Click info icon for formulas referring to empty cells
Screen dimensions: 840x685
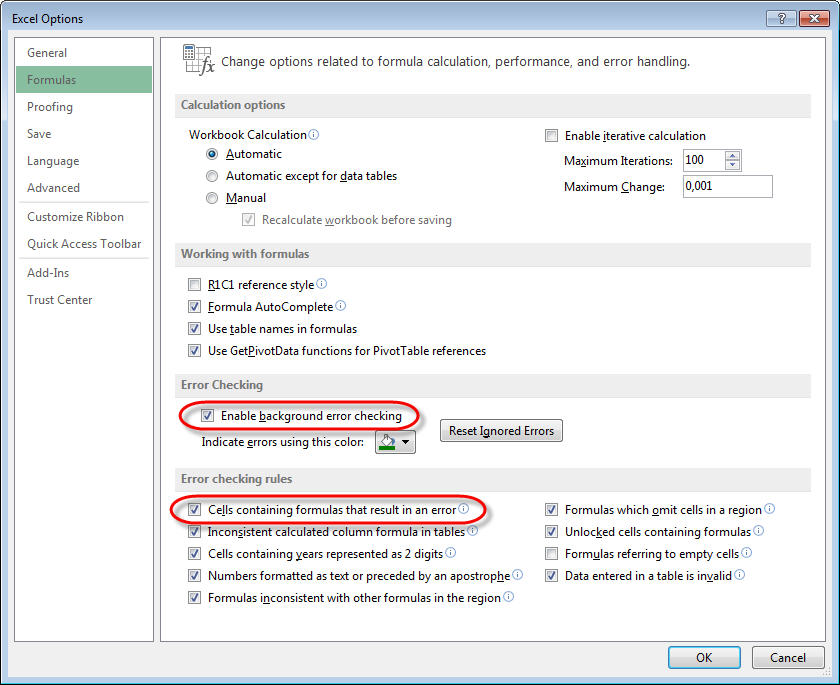[747, 553]
